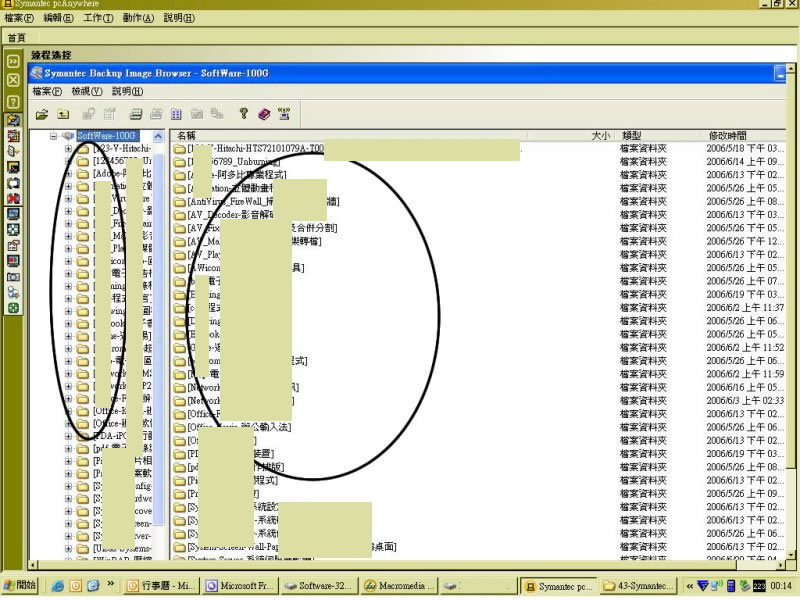Click the properties sheet sidebar icon
800x600 pixels.
tap(13, 245)
